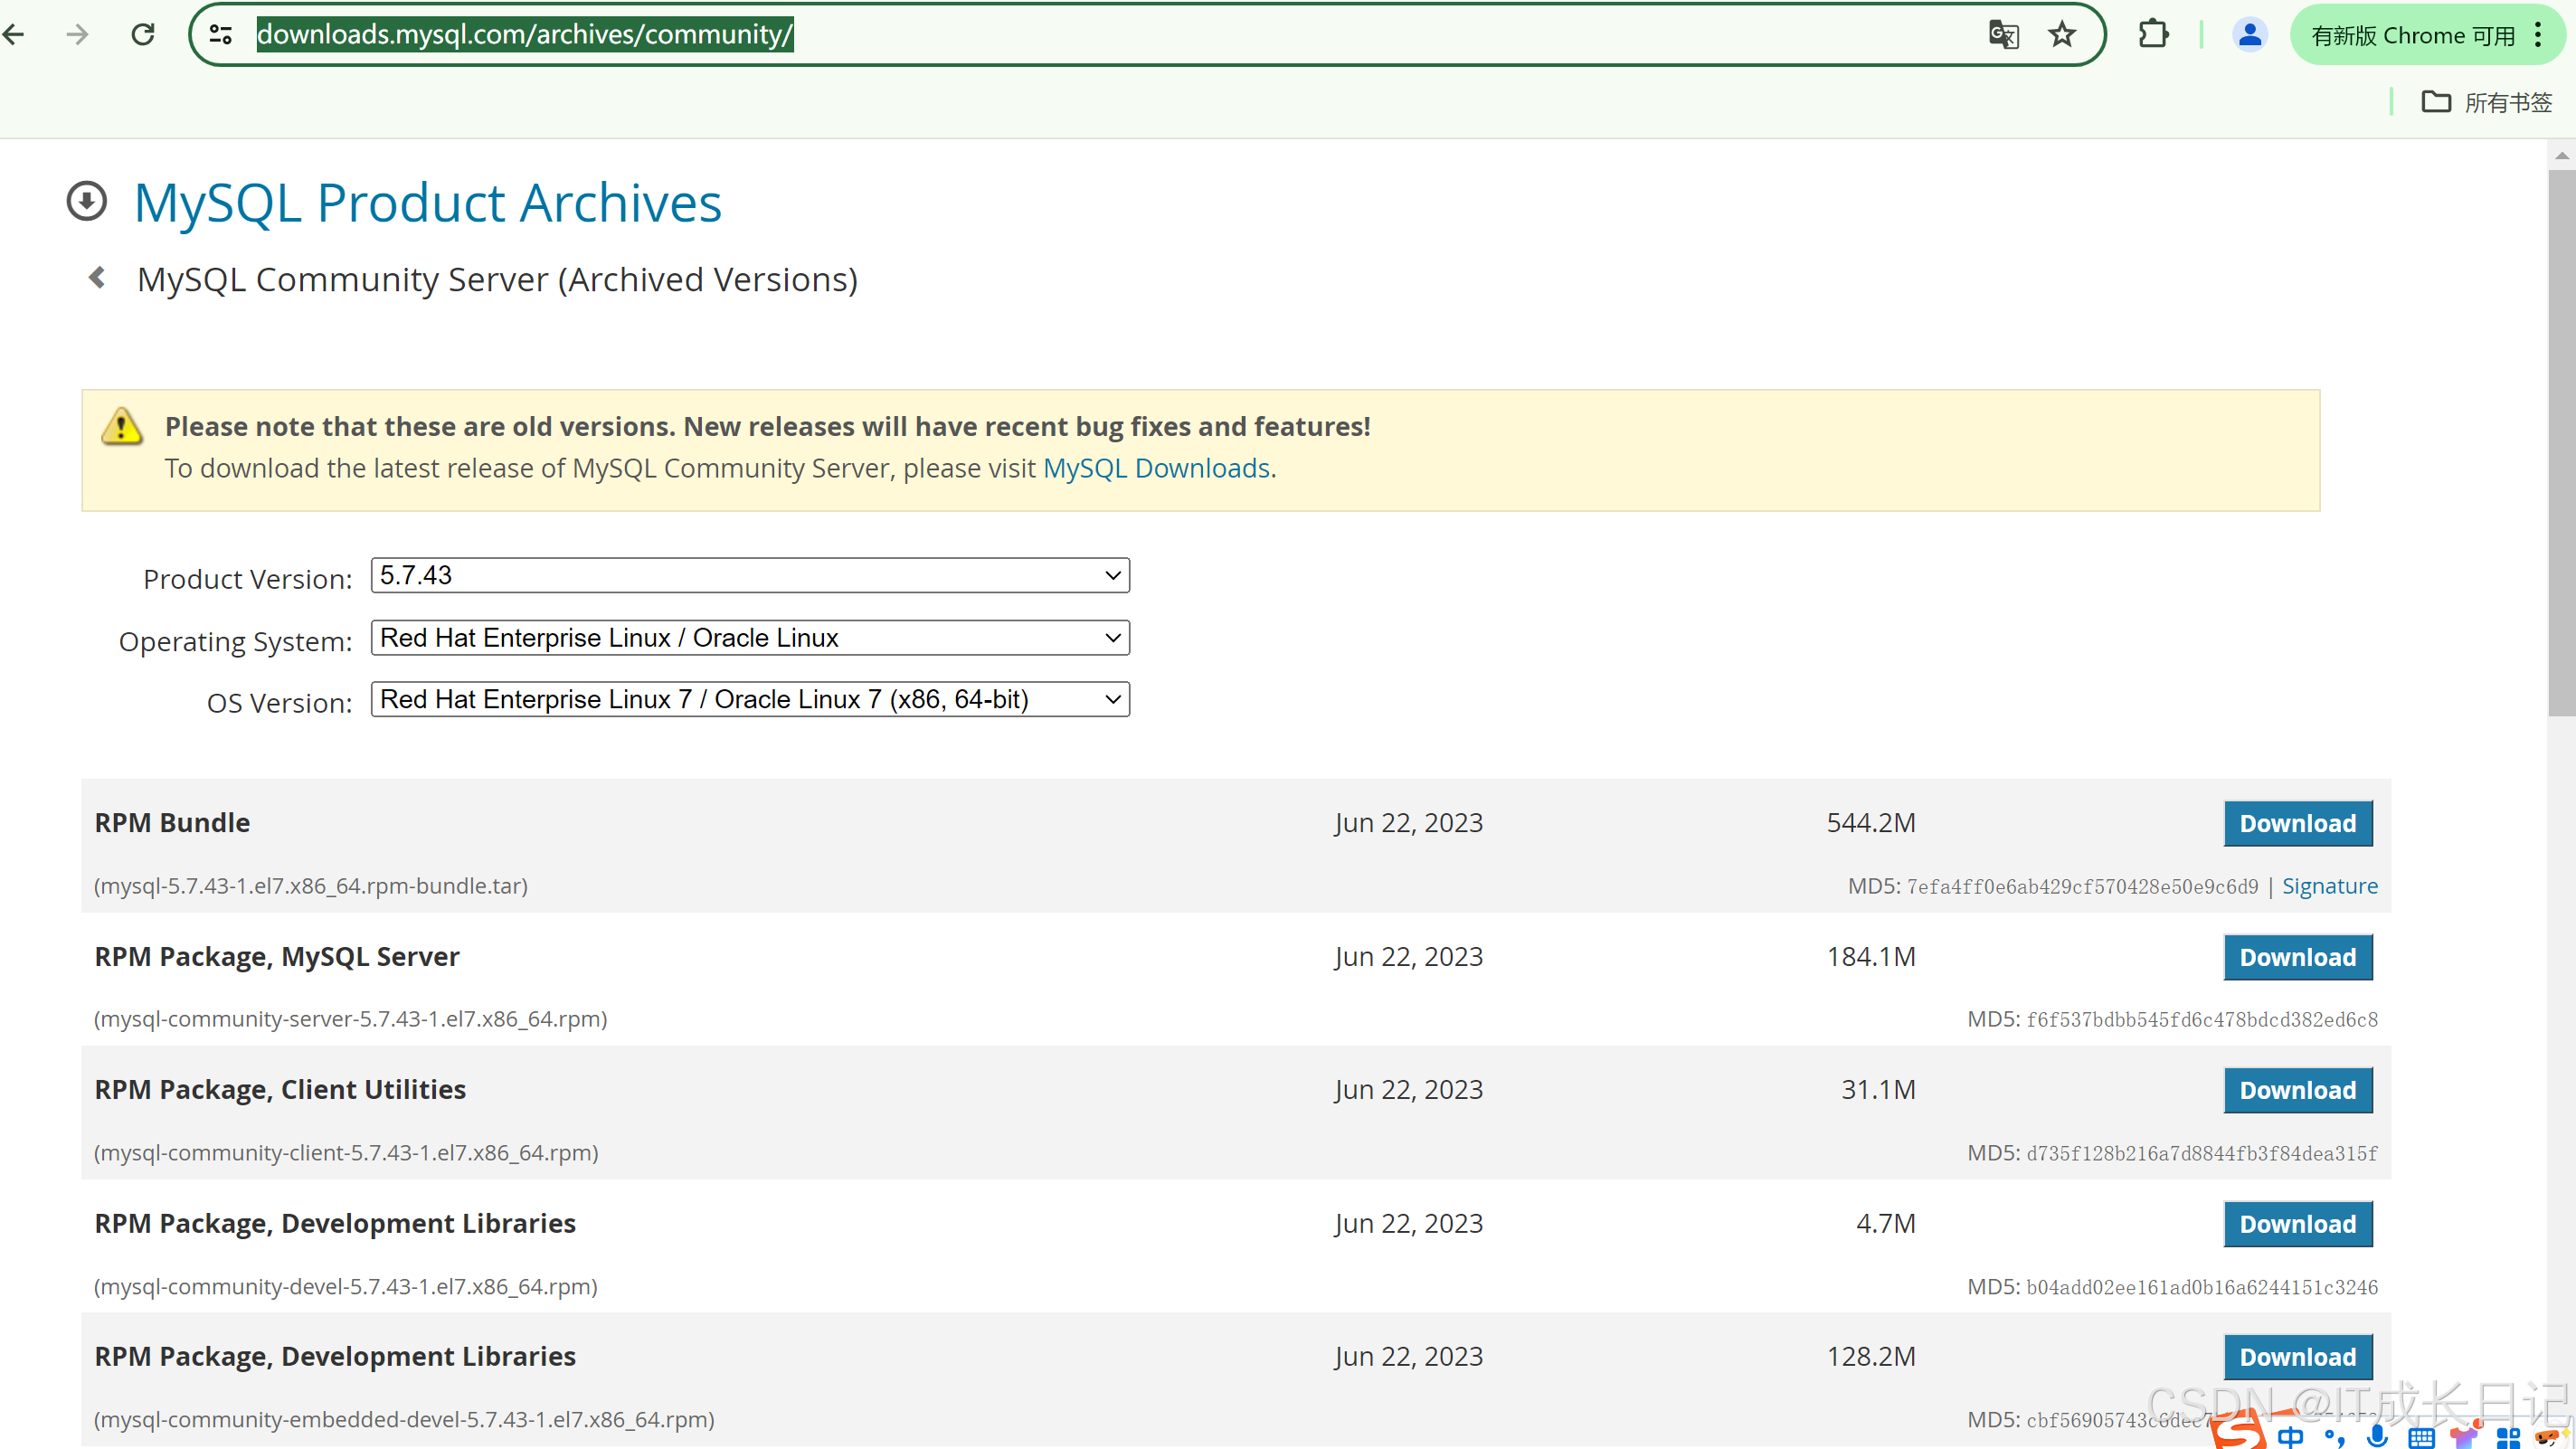Image resolution: width=2576 pixels, height=1449 pixels.
Task: Open the extensions puzzle icon
Action: tap(2153, 35)
